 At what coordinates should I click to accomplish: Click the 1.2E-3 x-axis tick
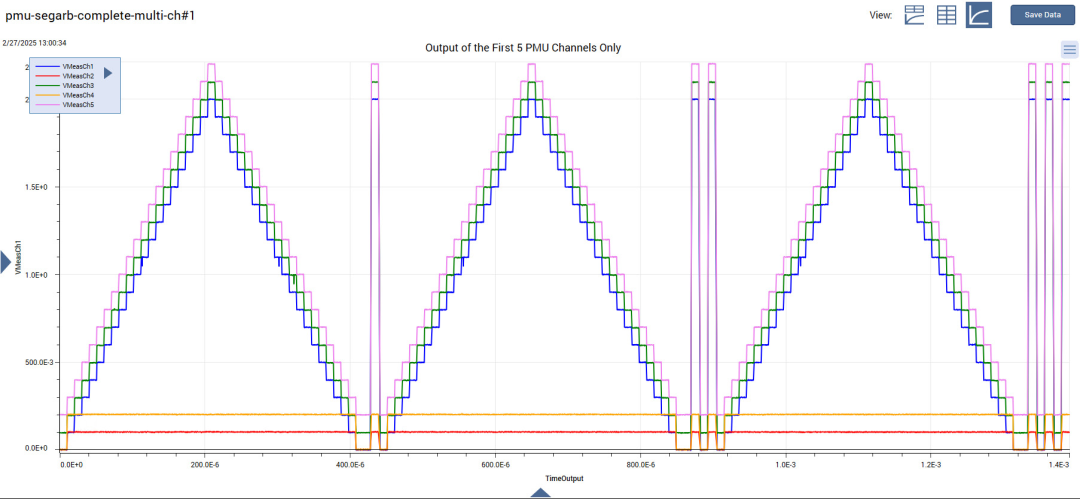pos(930,465)
